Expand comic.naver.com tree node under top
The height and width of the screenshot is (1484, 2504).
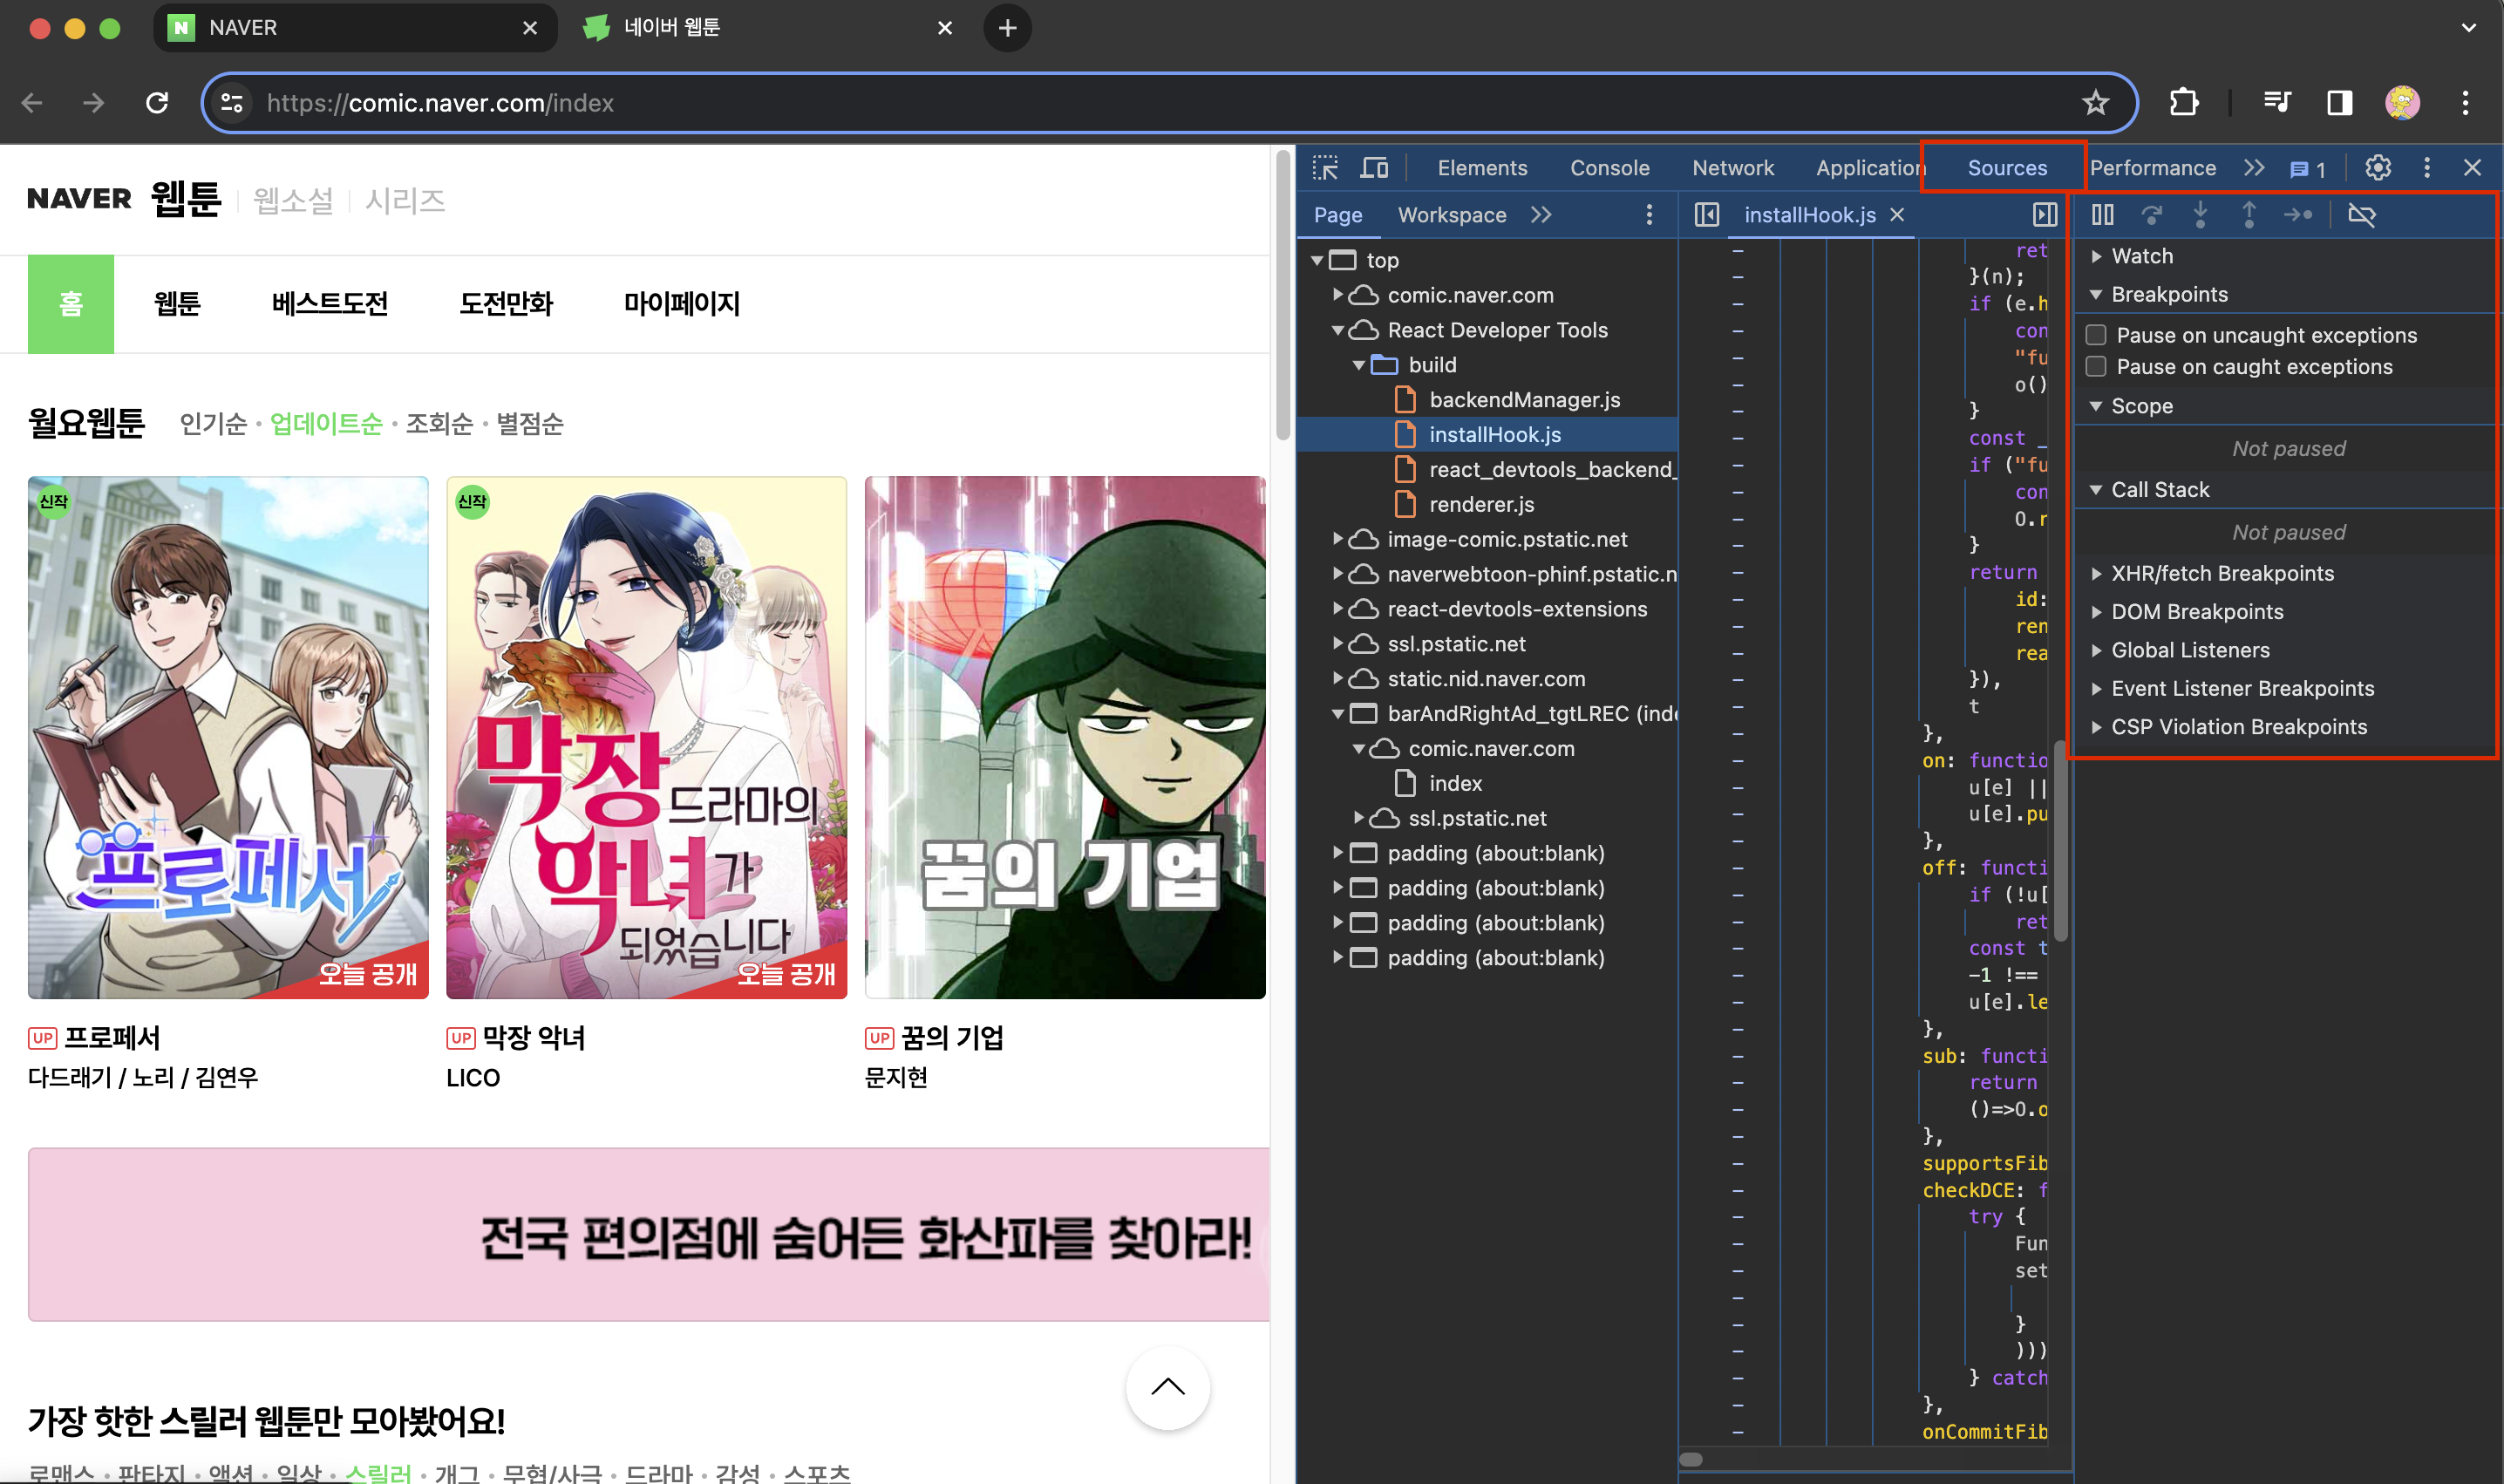coord(1337,295)
